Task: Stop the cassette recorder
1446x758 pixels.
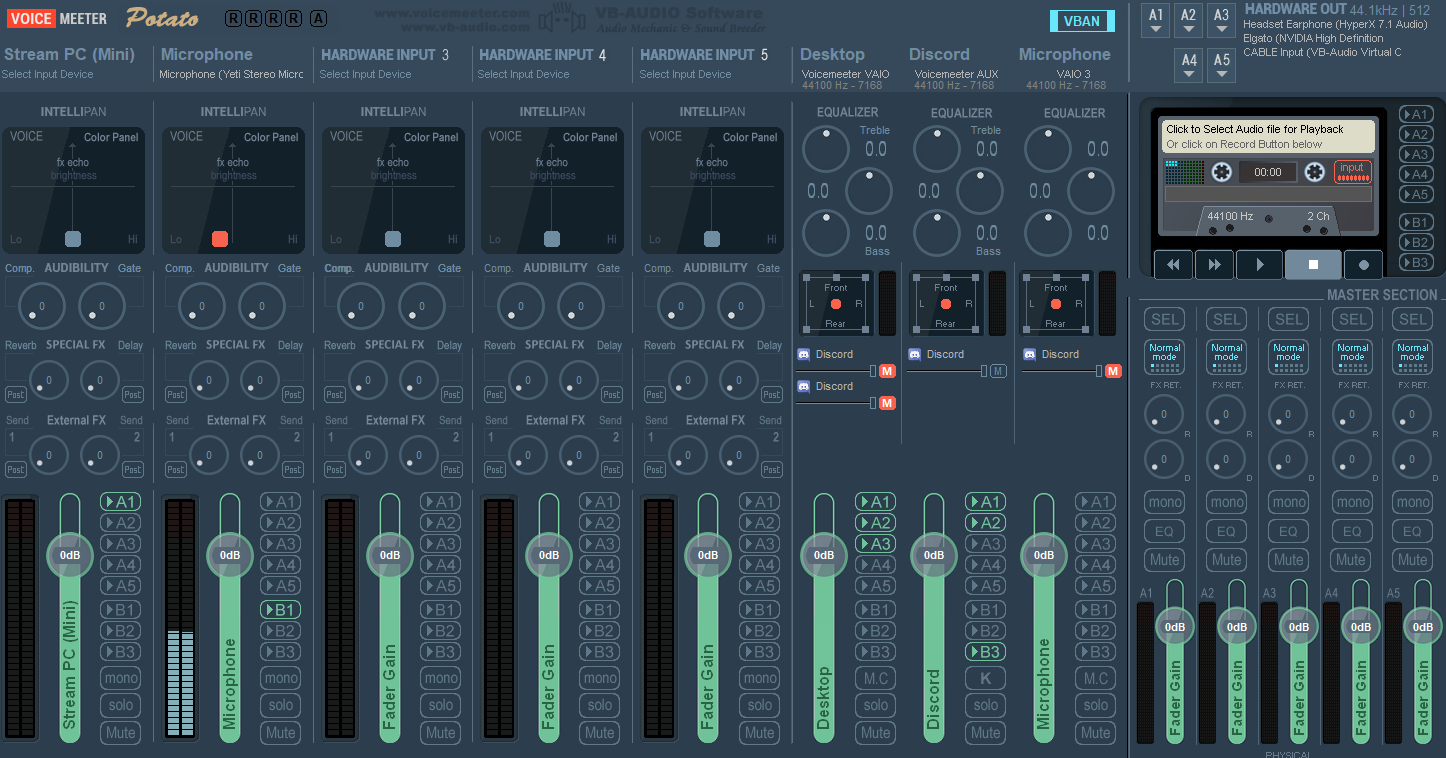Action: 1313,265
